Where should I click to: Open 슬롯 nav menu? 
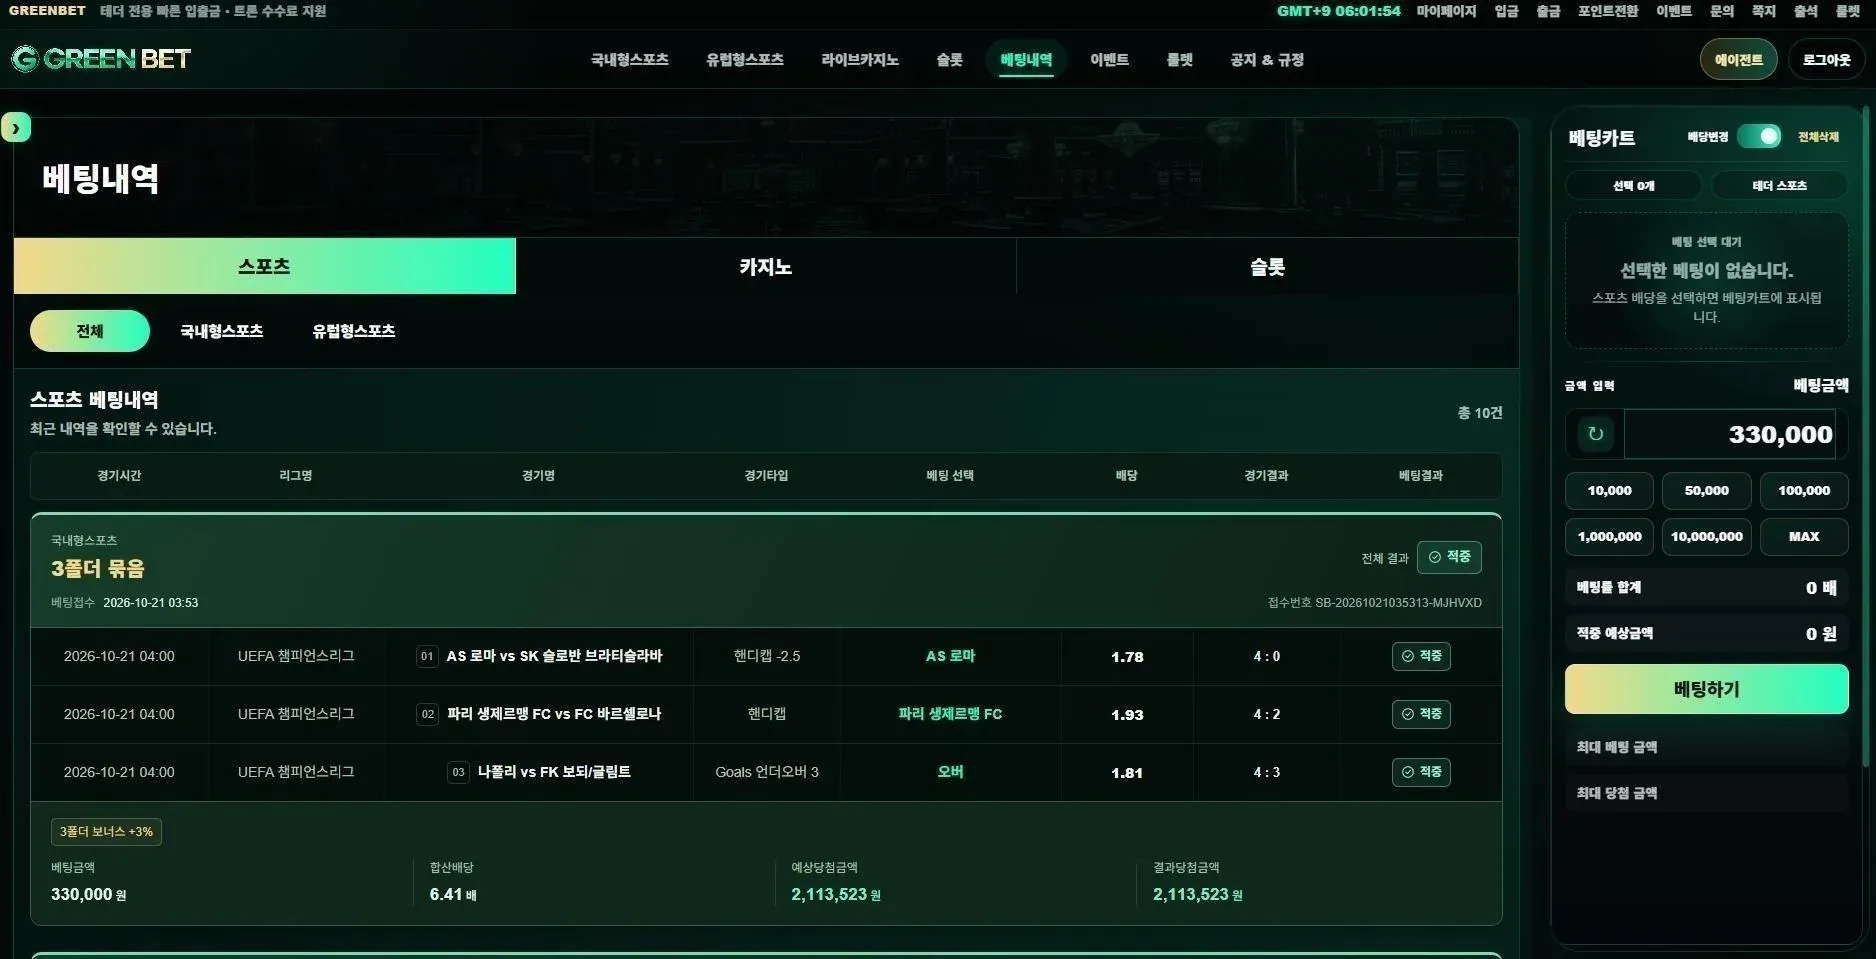(x=950, y=60)
